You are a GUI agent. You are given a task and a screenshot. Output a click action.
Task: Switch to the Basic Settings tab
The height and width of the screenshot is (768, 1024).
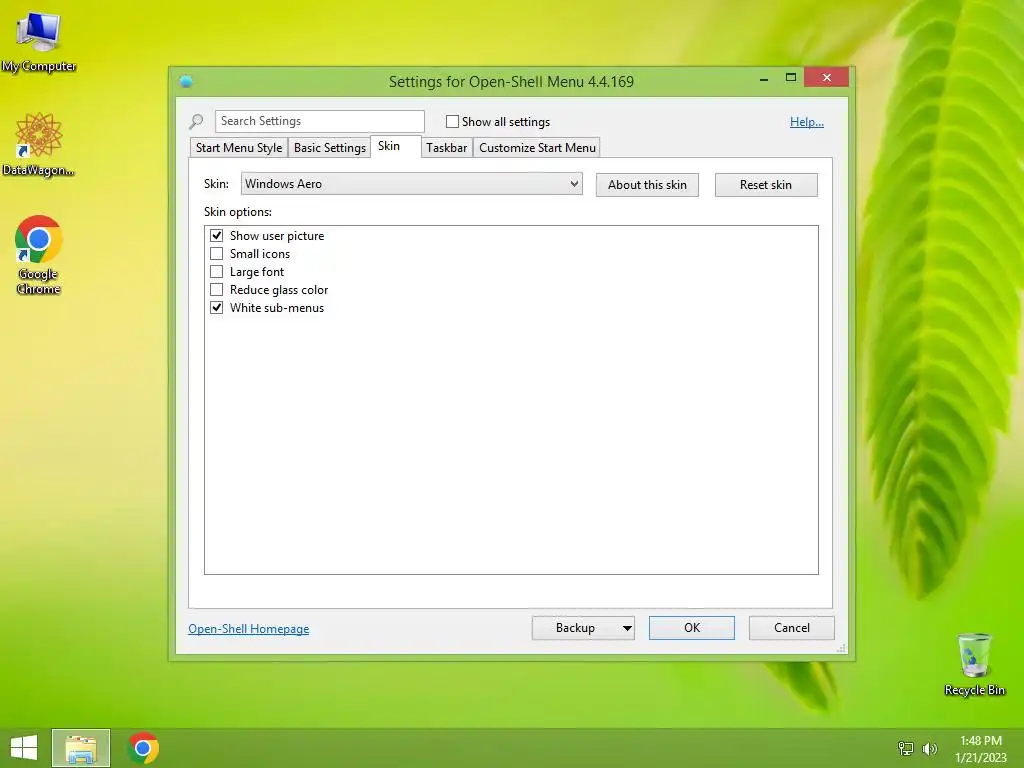330,148
